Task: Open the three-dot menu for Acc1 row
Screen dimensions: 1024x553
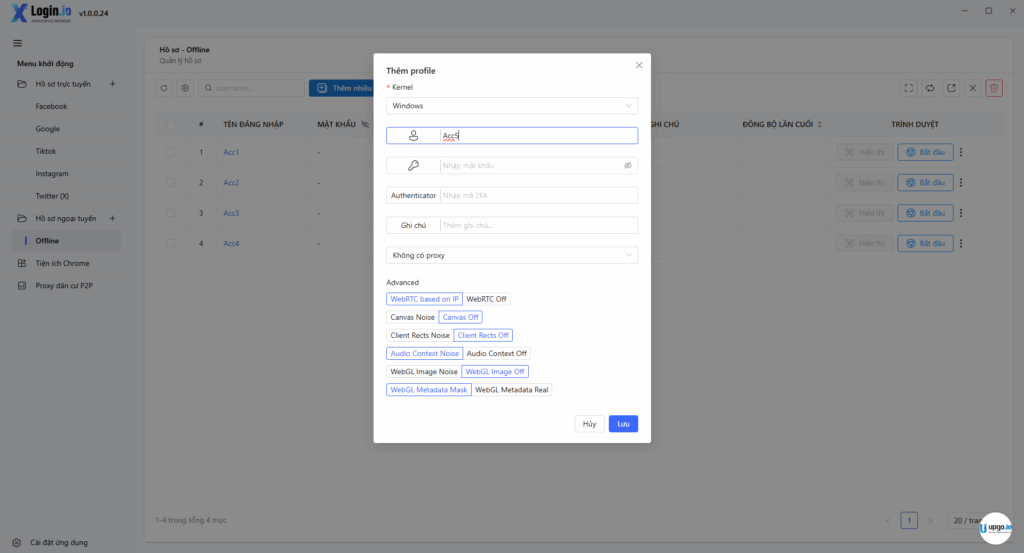Action: click(961, 153)
